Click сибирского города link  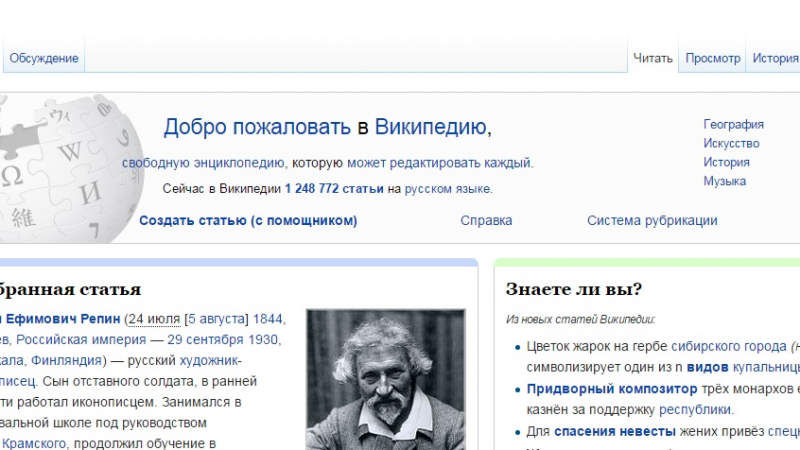[x=729, y=346]
